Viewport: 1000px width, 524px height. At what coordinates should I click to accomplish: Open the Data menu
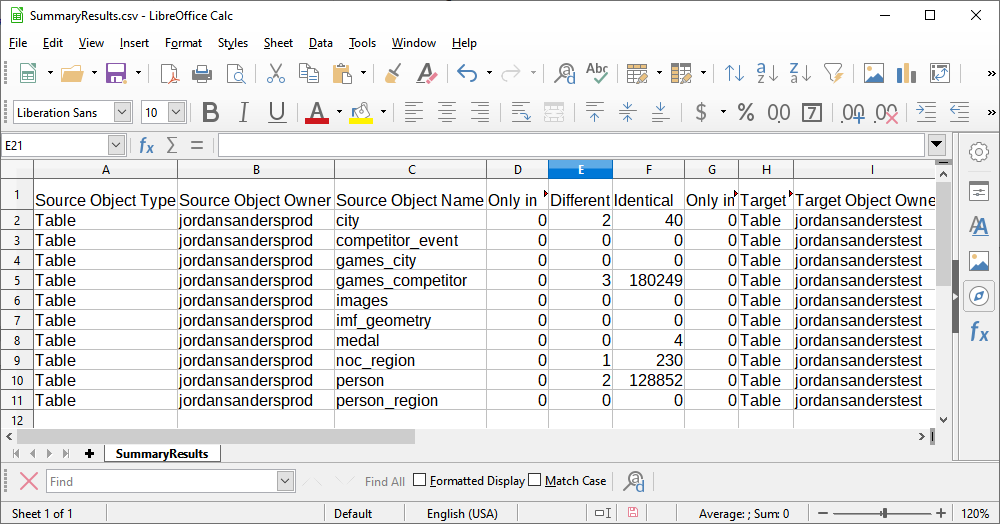click(x=321, y=43)
